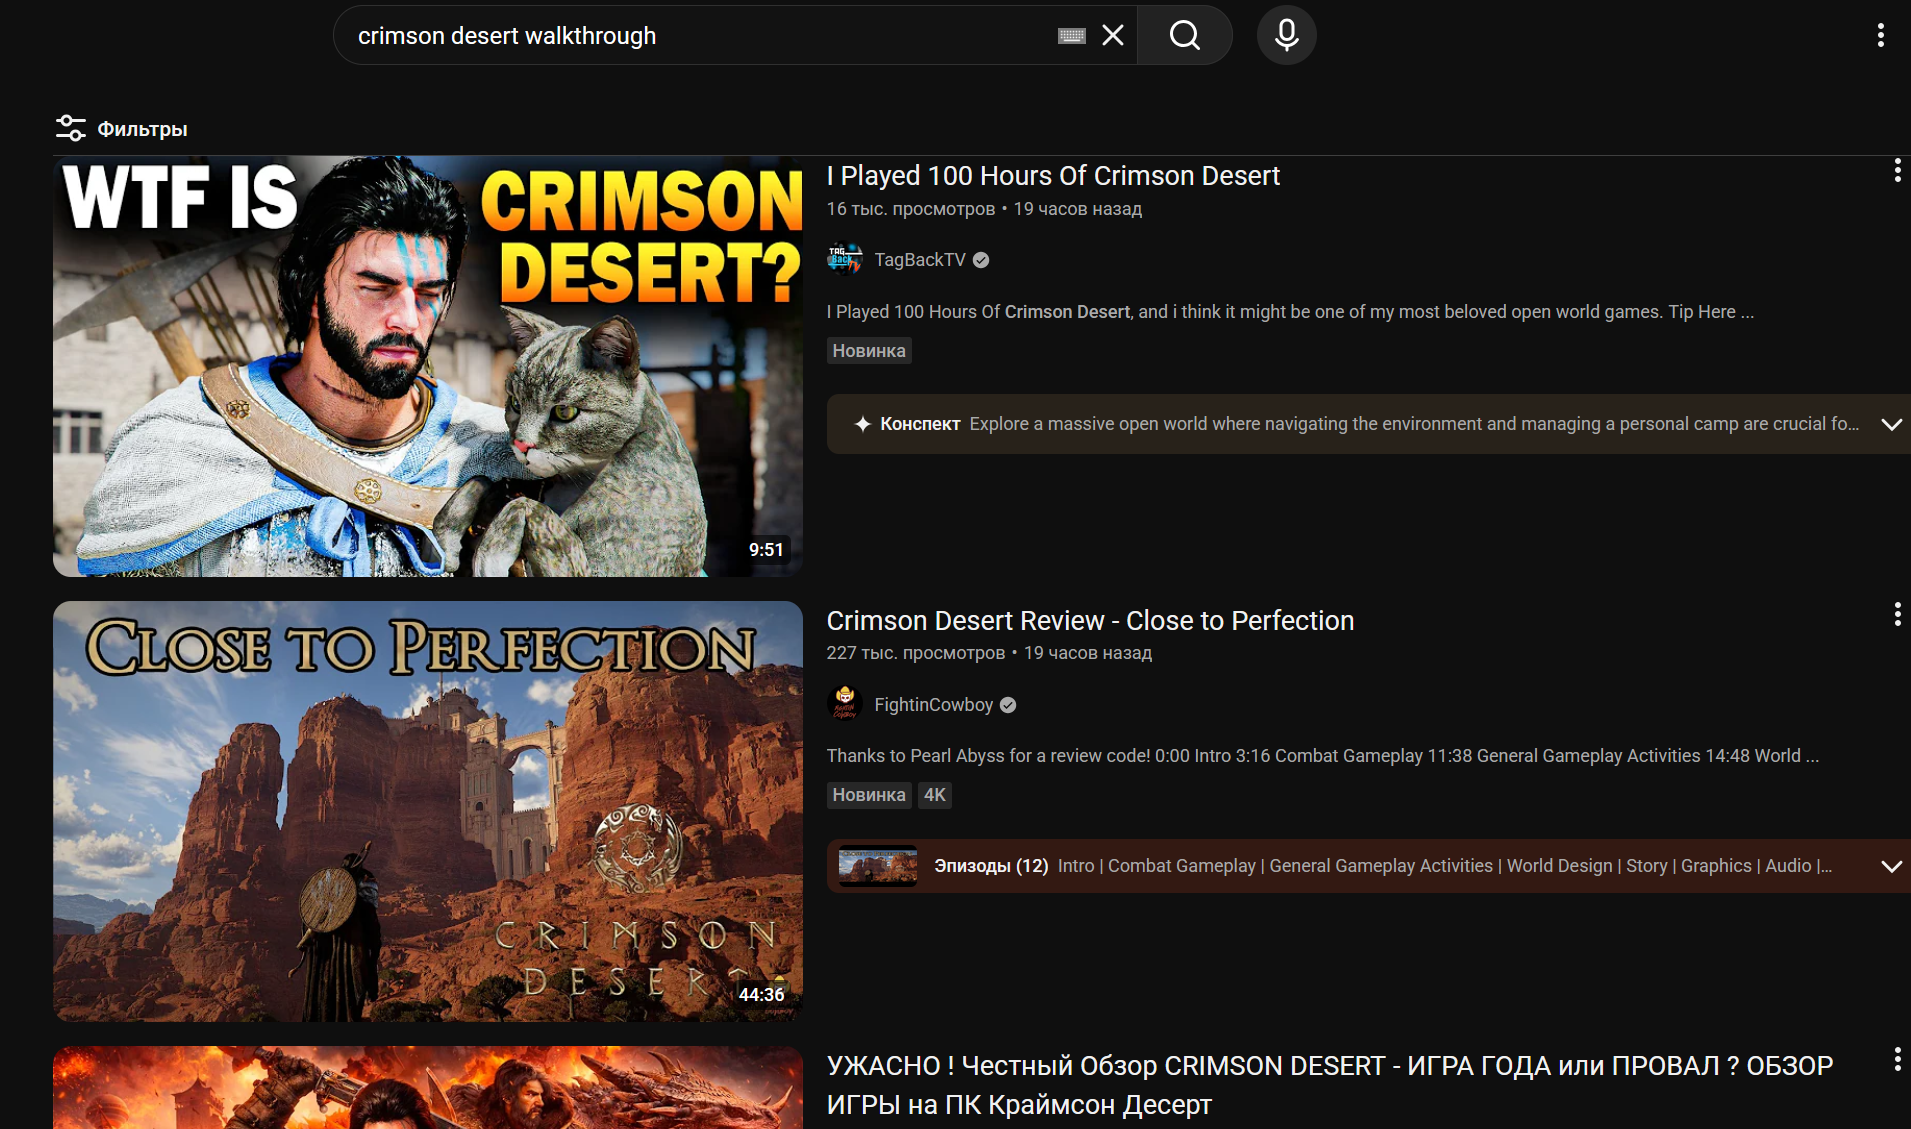
Task: Go to the FightinCowboy channel name link
Action: pos(934,705)
